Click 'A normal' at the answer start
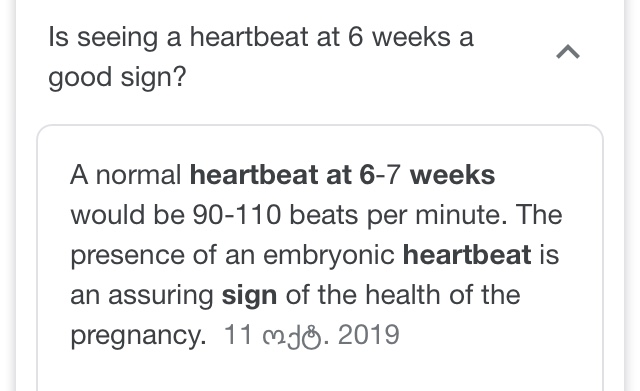640x391 pixels. (x=126, y=175)
